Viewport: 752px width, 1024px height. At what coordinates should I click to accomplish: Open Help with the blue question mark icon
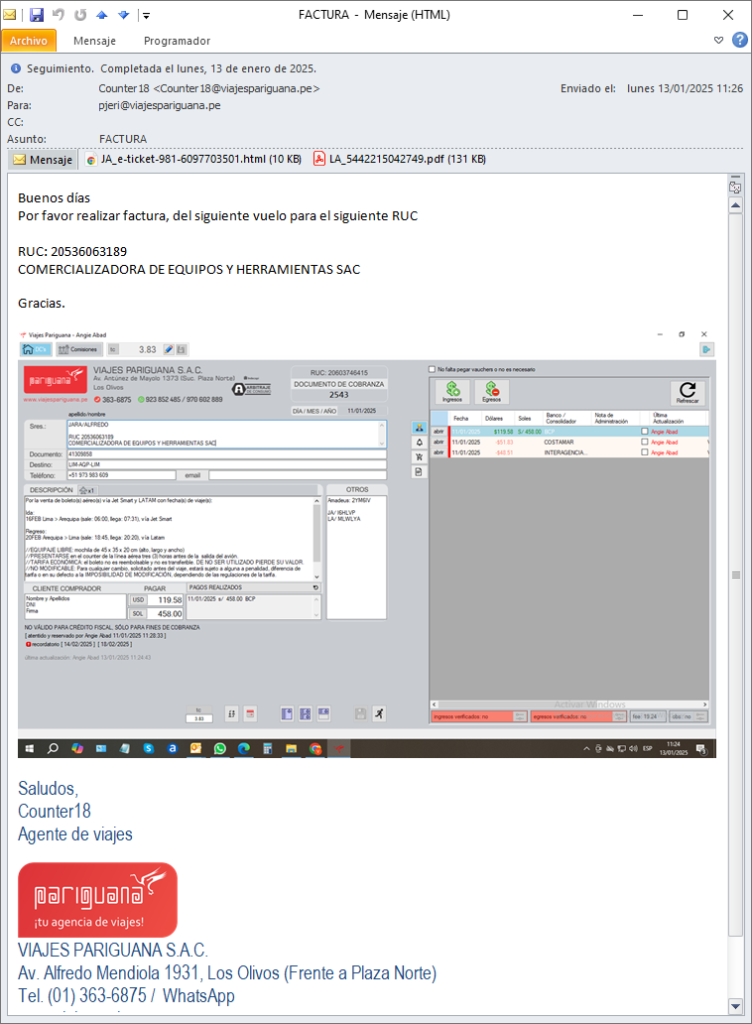click(740, 40)
